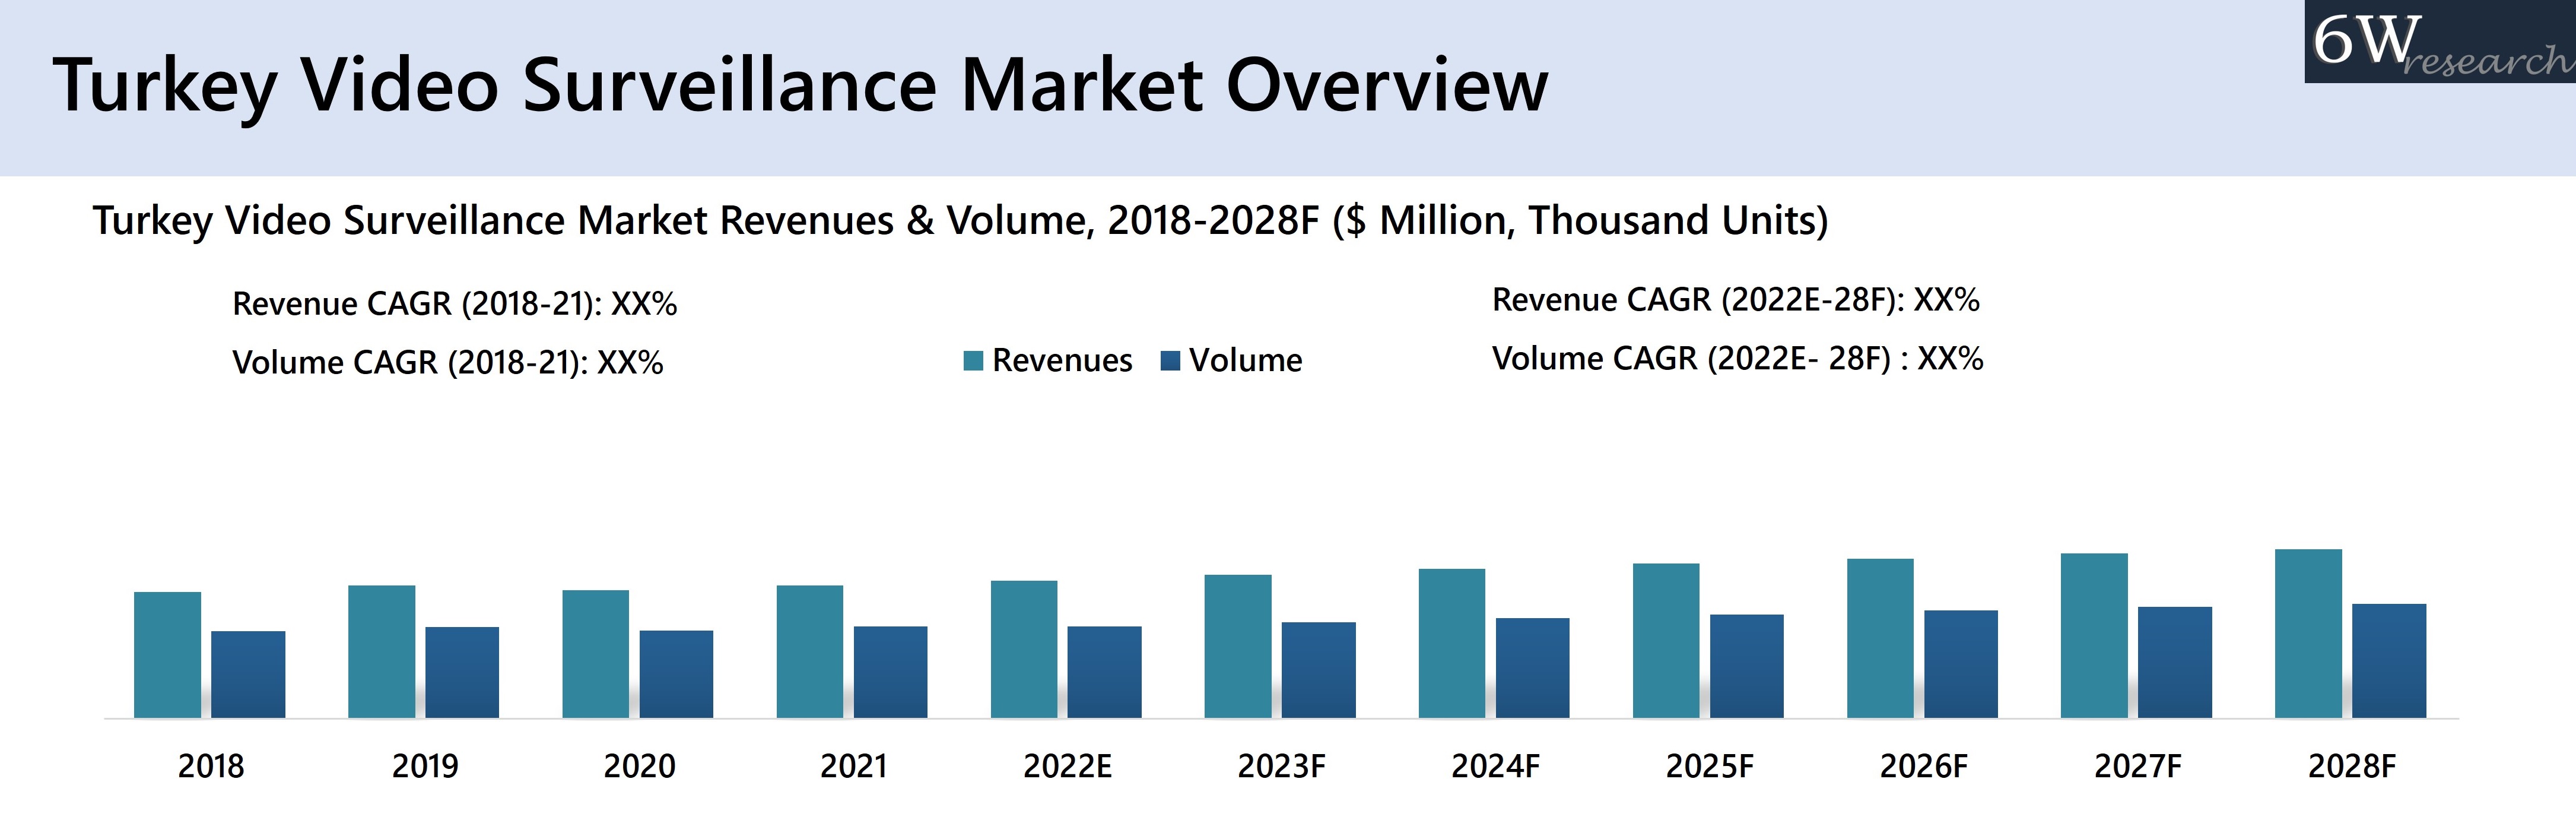Image resolution: width=2576 pixels, height=820 pixels.
Task: Click the 2022E Revenues bar
Action: pyautogui.click(x=1024, y=649)
